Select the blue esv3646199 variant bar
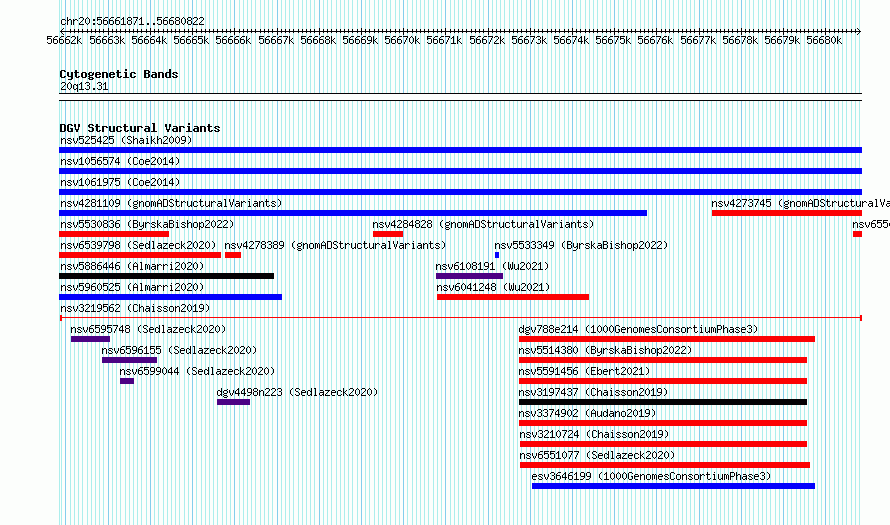 (673, 486)
